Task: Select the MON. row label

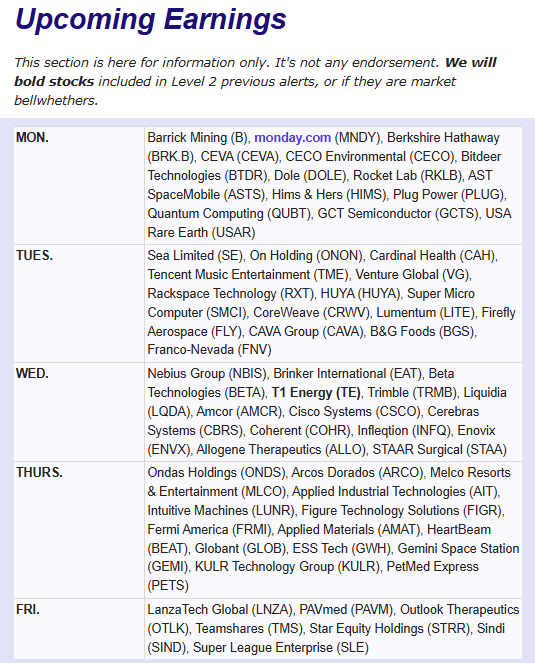Action: (32, 137)
